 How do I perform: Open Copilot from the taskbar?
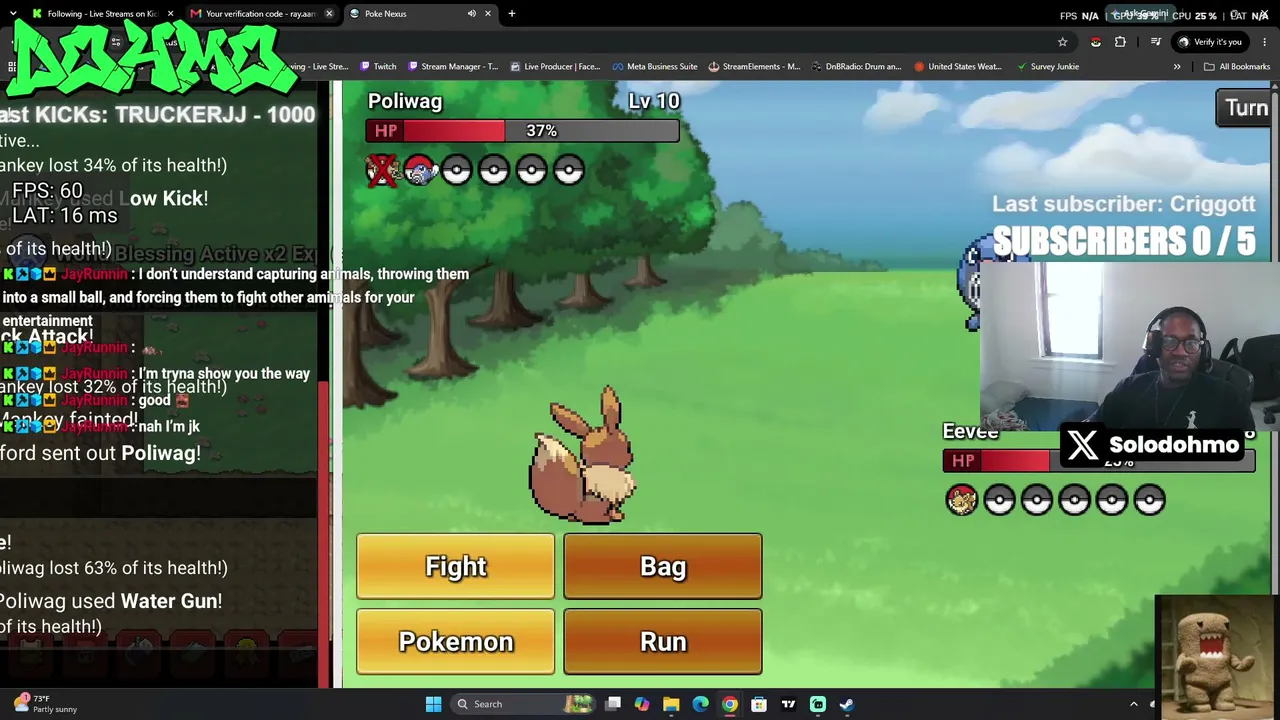tap(642, 704)
